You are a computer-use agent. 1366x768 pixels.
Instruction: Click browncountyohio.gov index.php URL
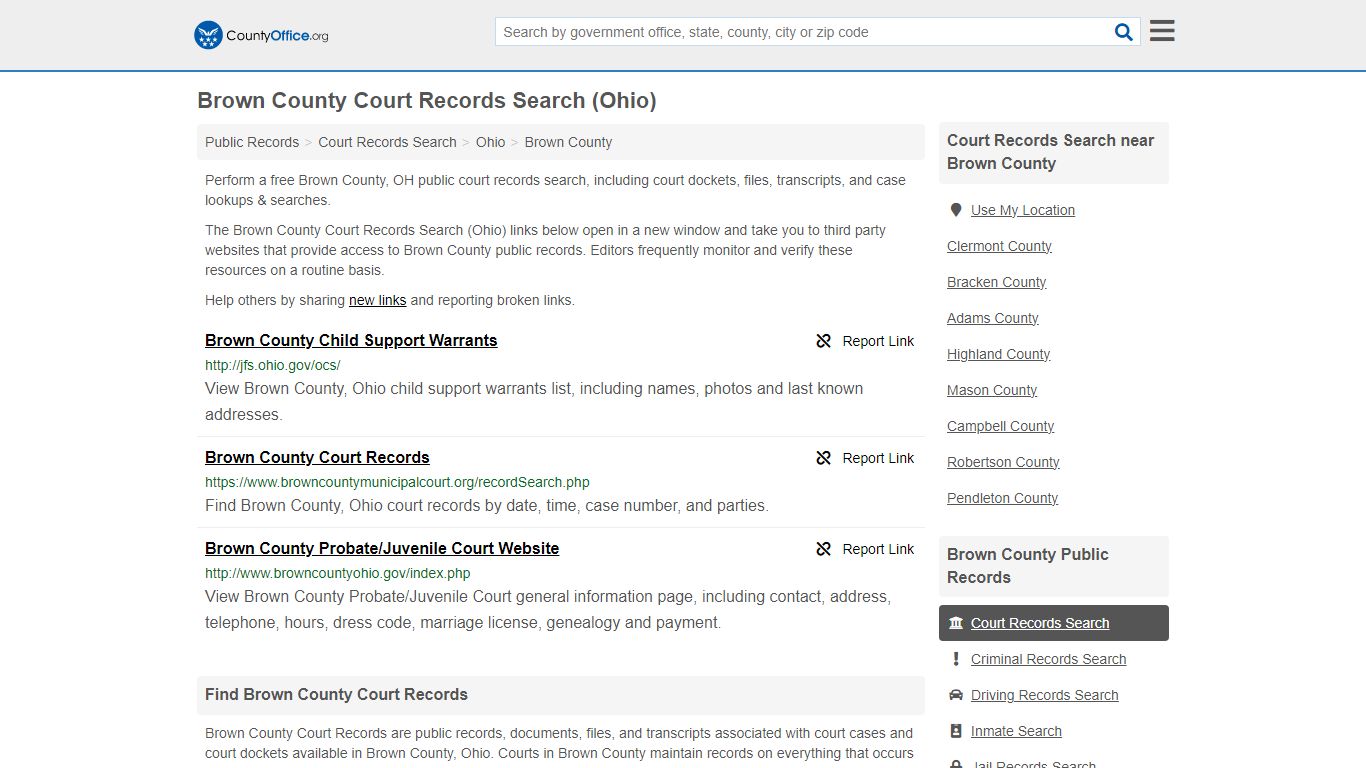[x=337, y=573]
